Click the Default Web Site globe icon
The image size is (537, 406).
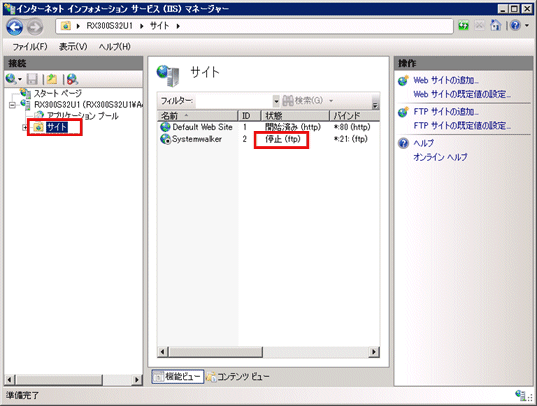[x=165, y=127]
